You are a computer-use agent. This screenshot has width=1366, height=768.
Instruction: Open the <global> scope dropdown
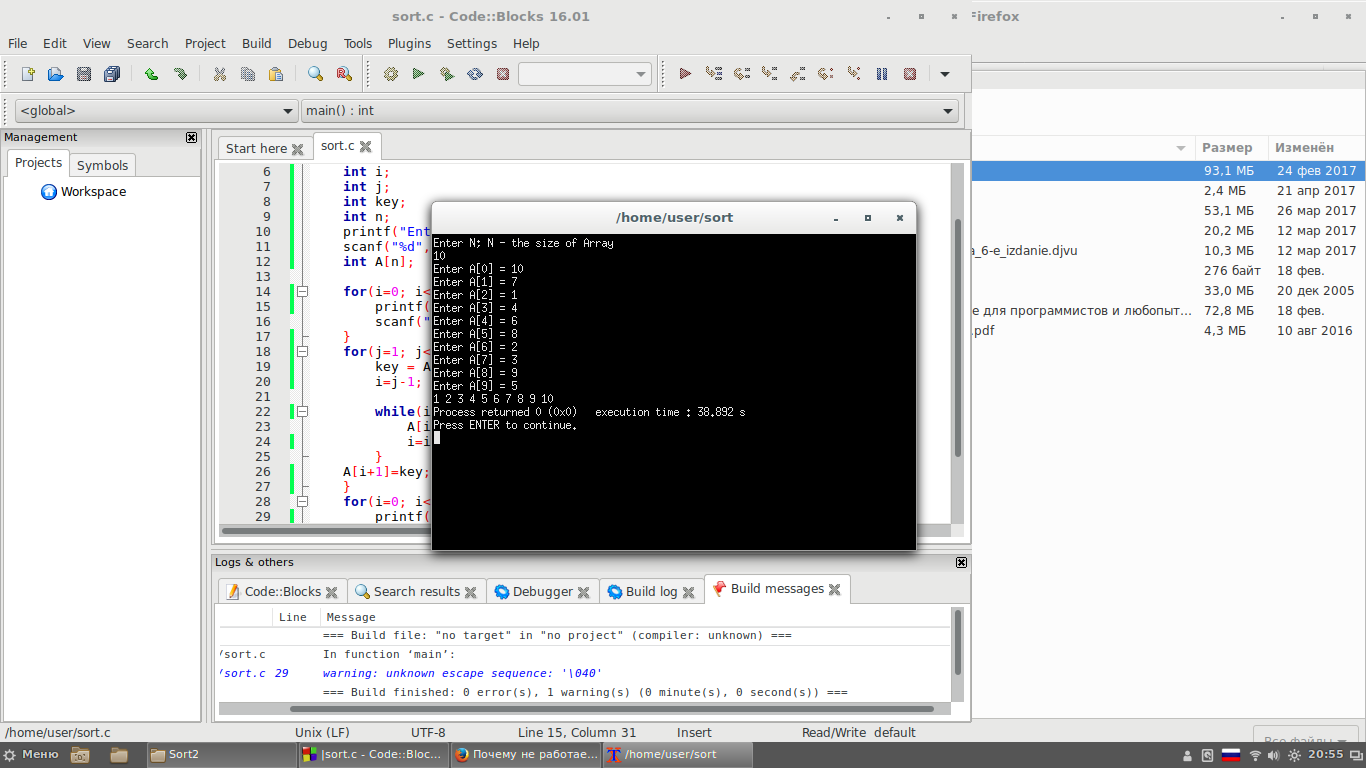tap(156, 111)
